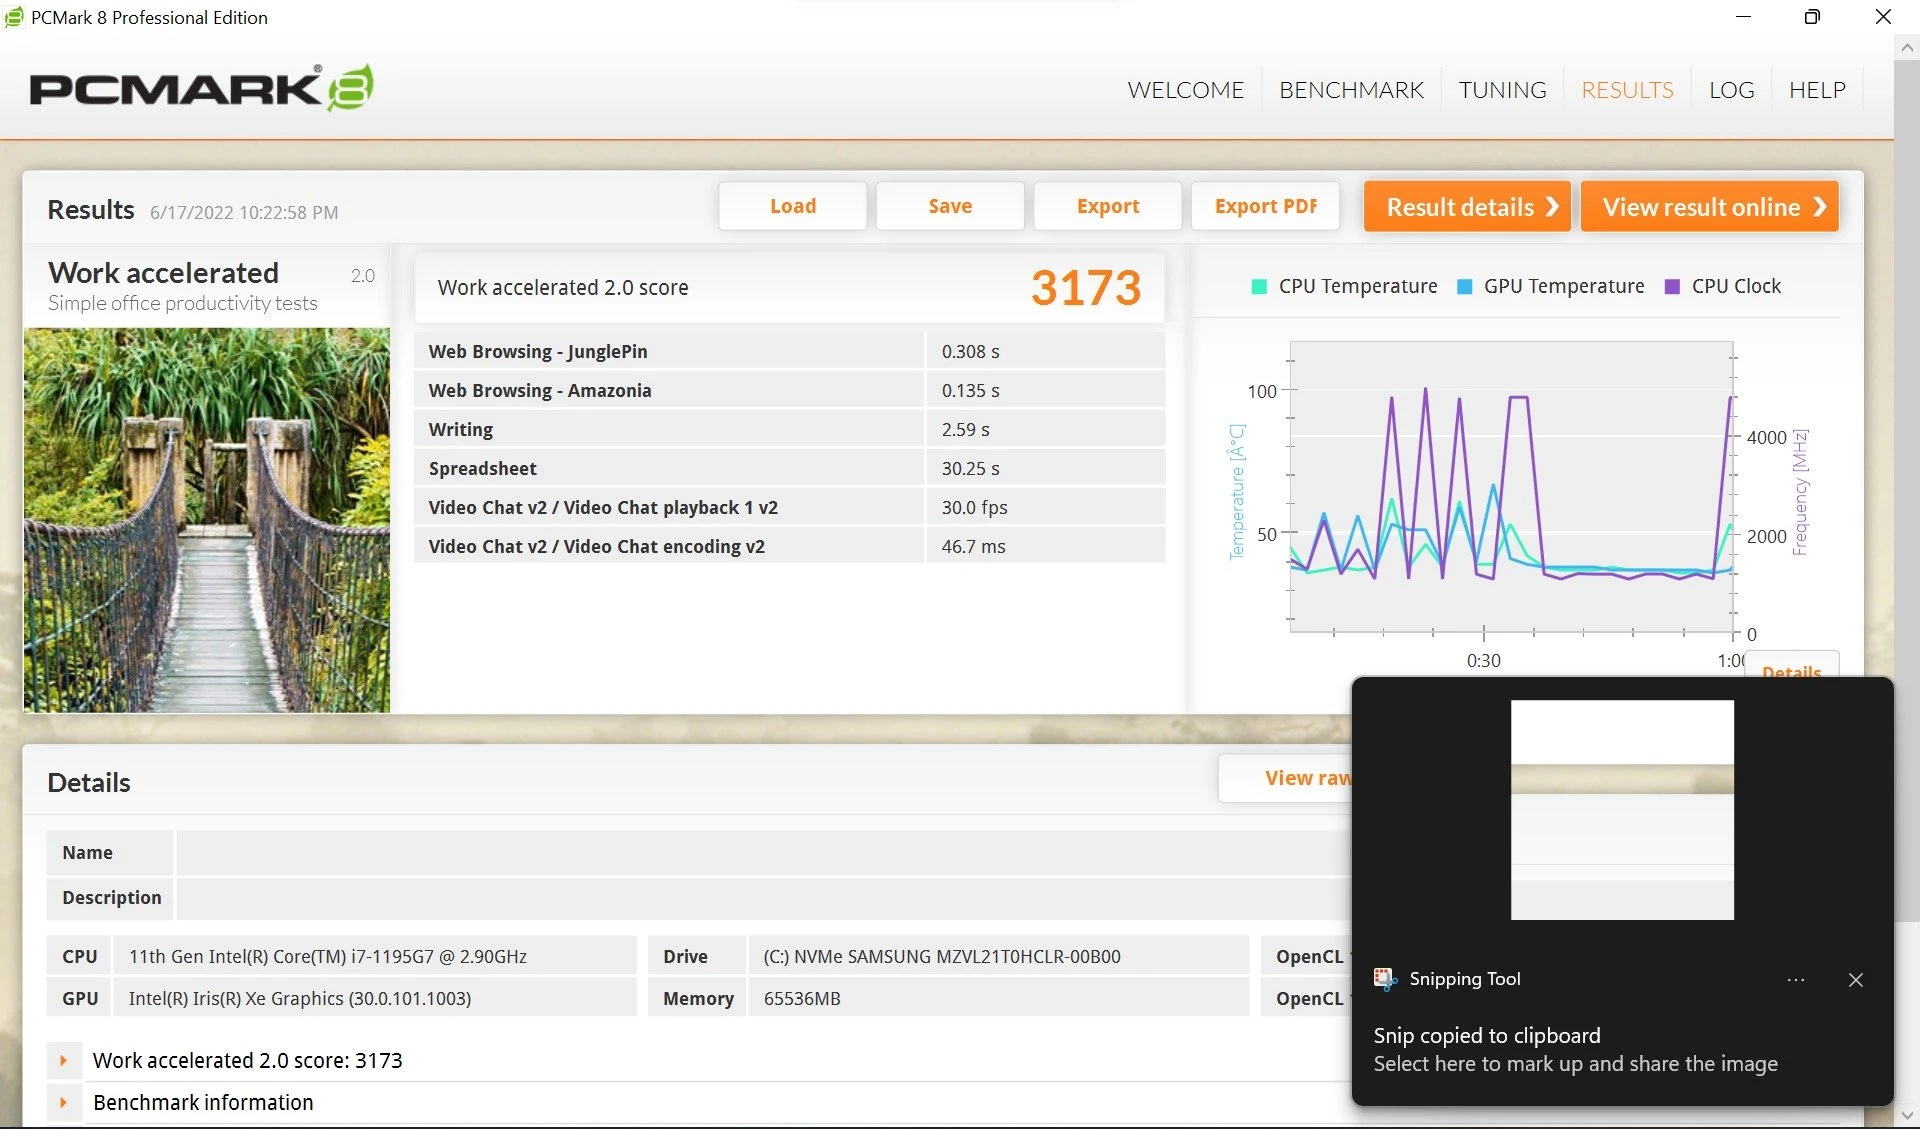Click the Export button

[1108, 206]
